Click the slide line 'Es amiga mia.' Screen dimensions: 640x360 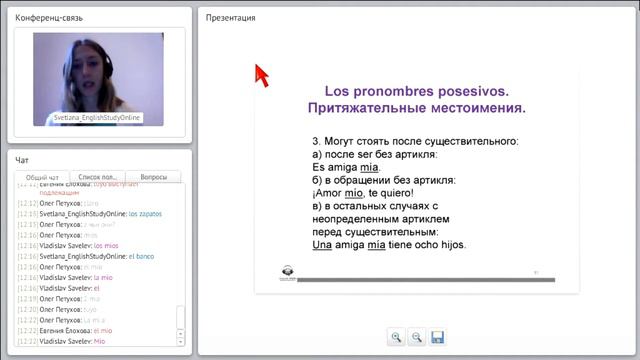[x=346, y=167]
